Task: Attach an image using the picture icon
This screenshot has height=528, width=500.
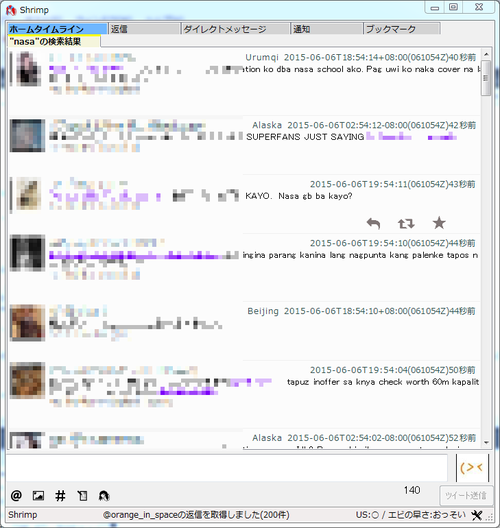Action: point(38,496)
